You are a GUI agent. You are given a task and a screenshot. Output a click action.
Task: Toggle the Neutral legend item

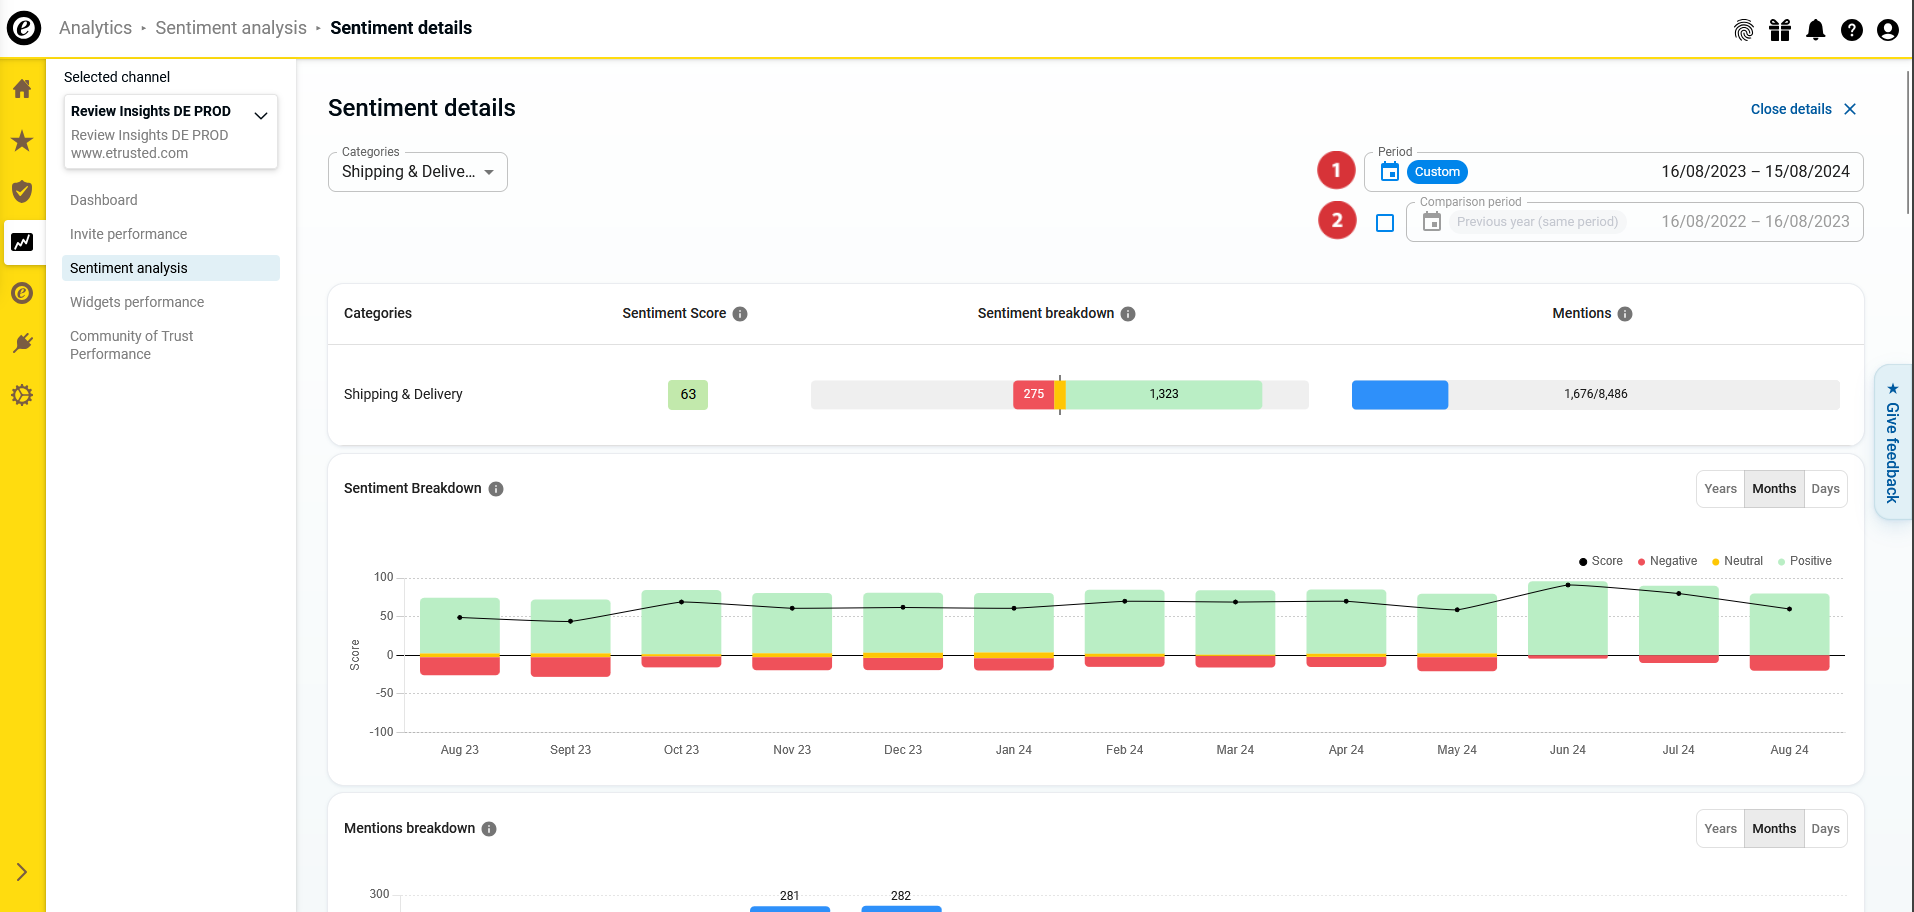click(x=1737, y=561)
